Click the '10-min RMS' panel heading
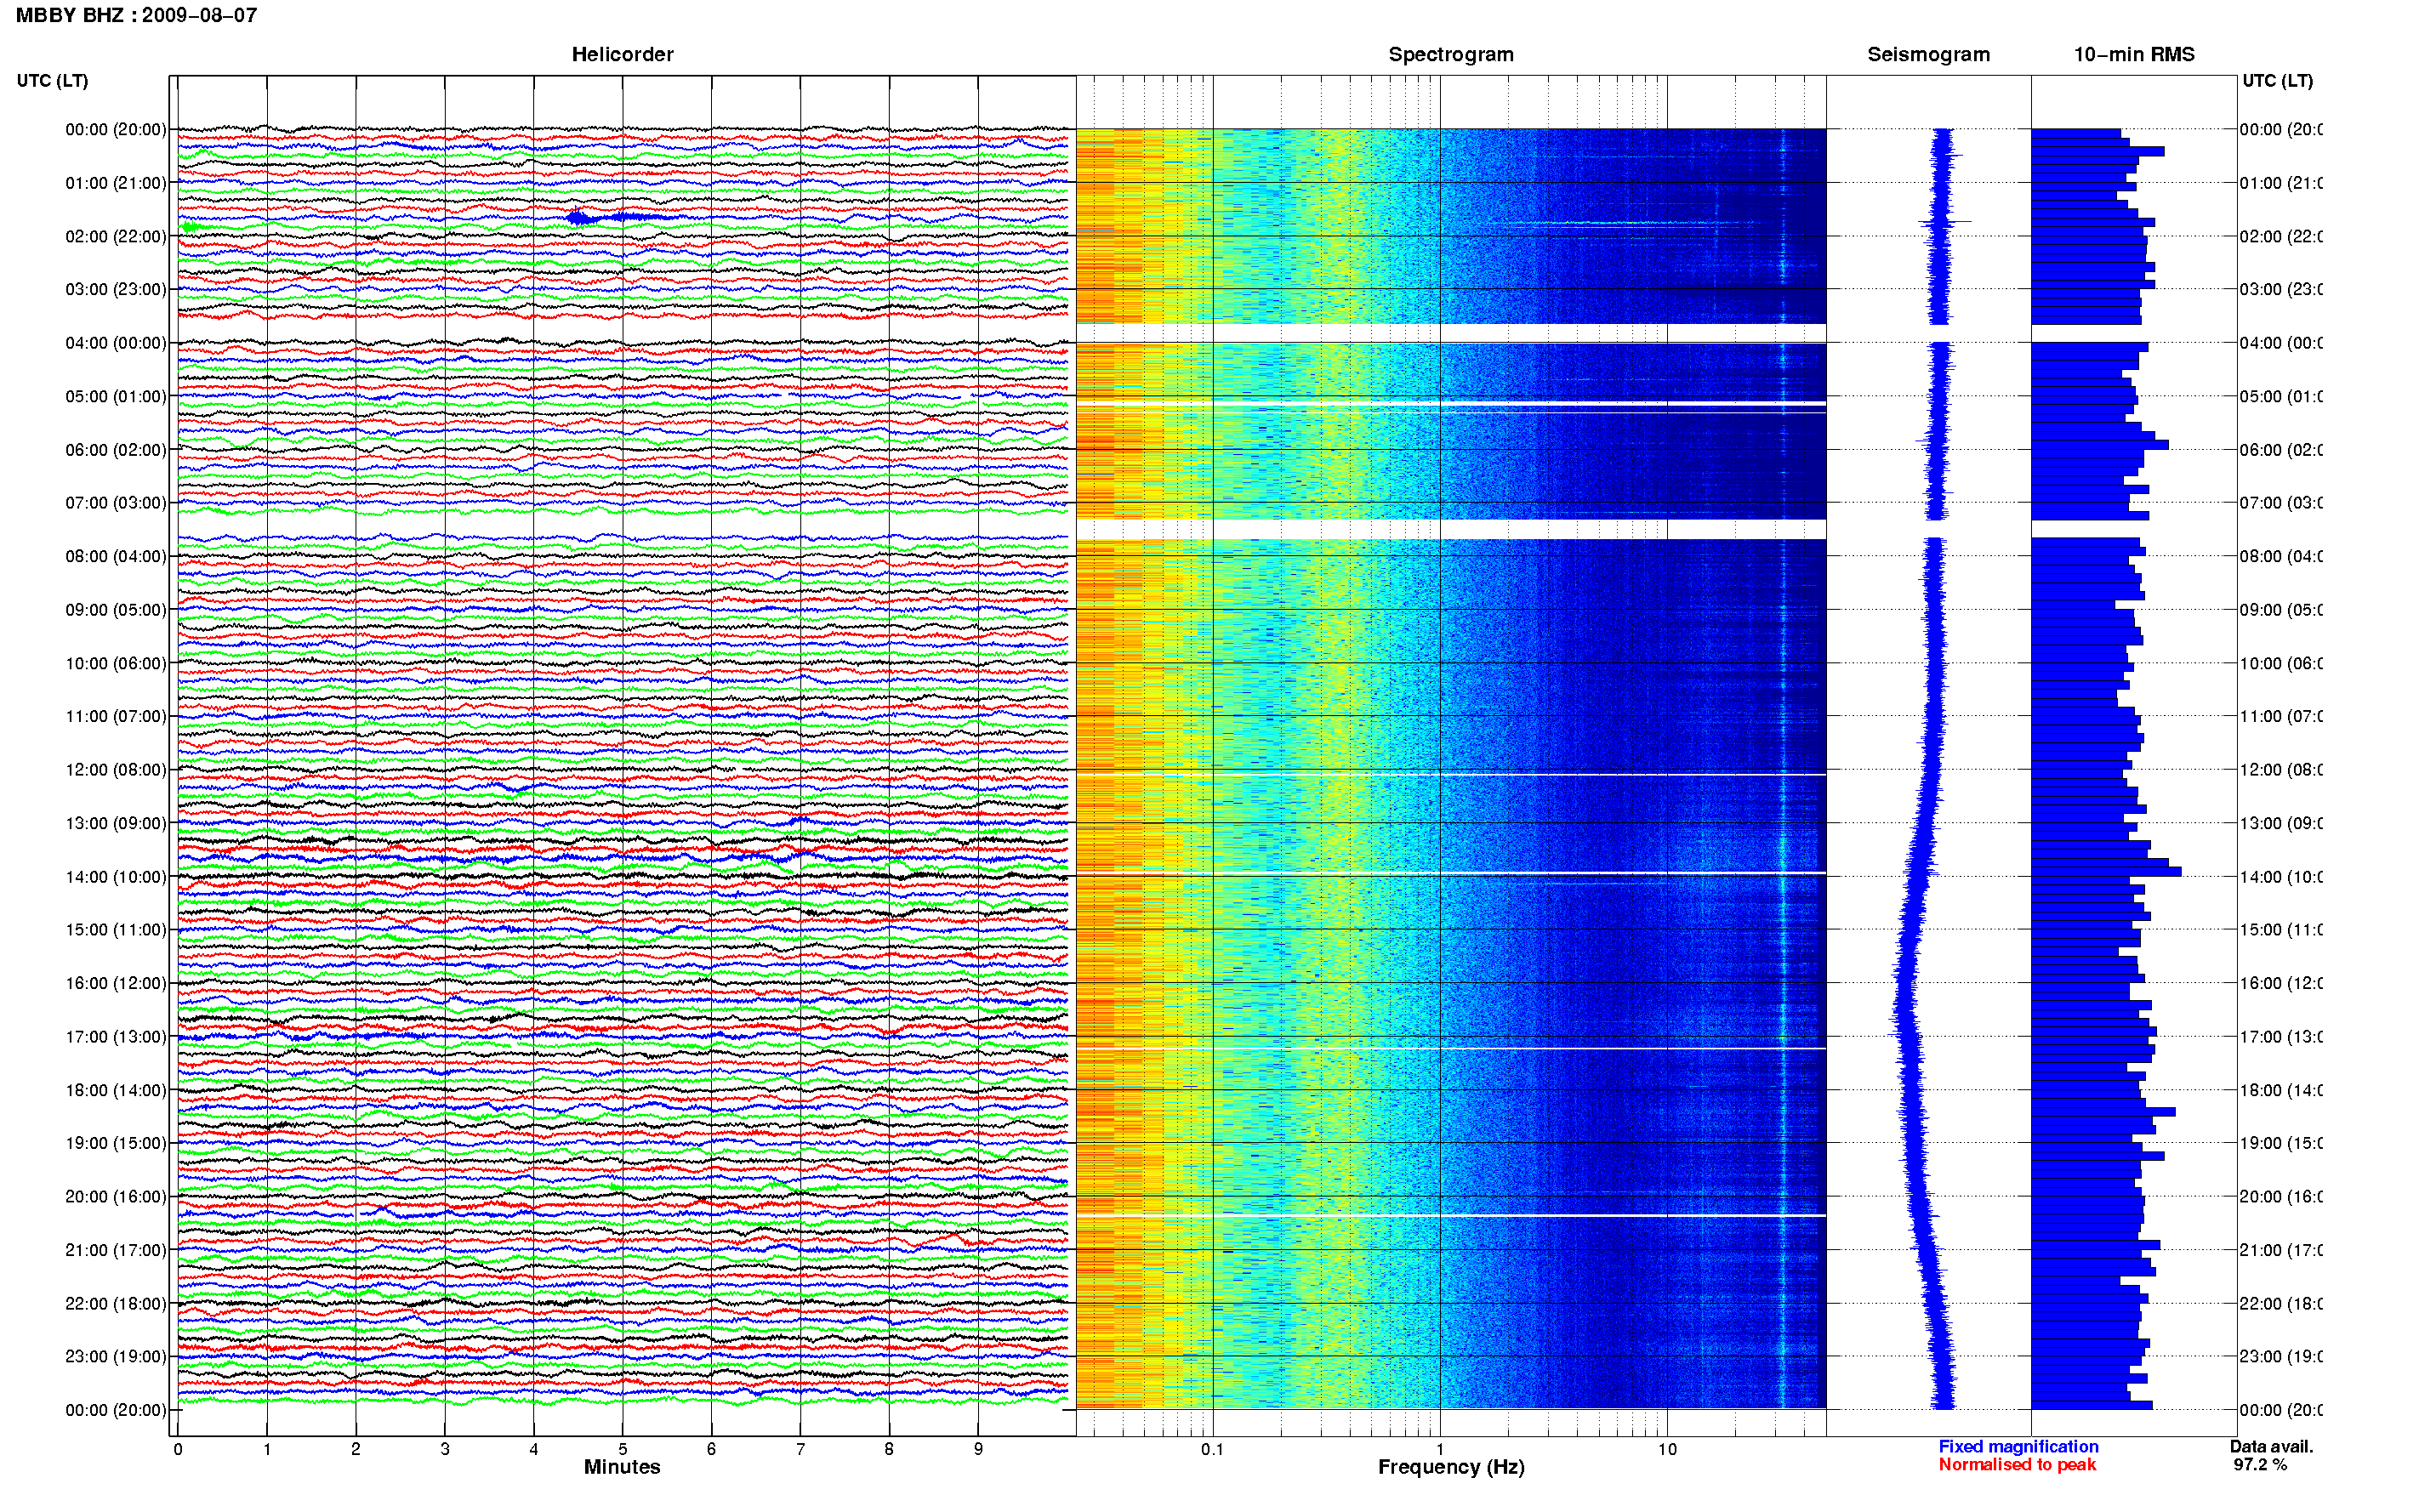The image size is (2419, 1512). tap(2133, 54)
